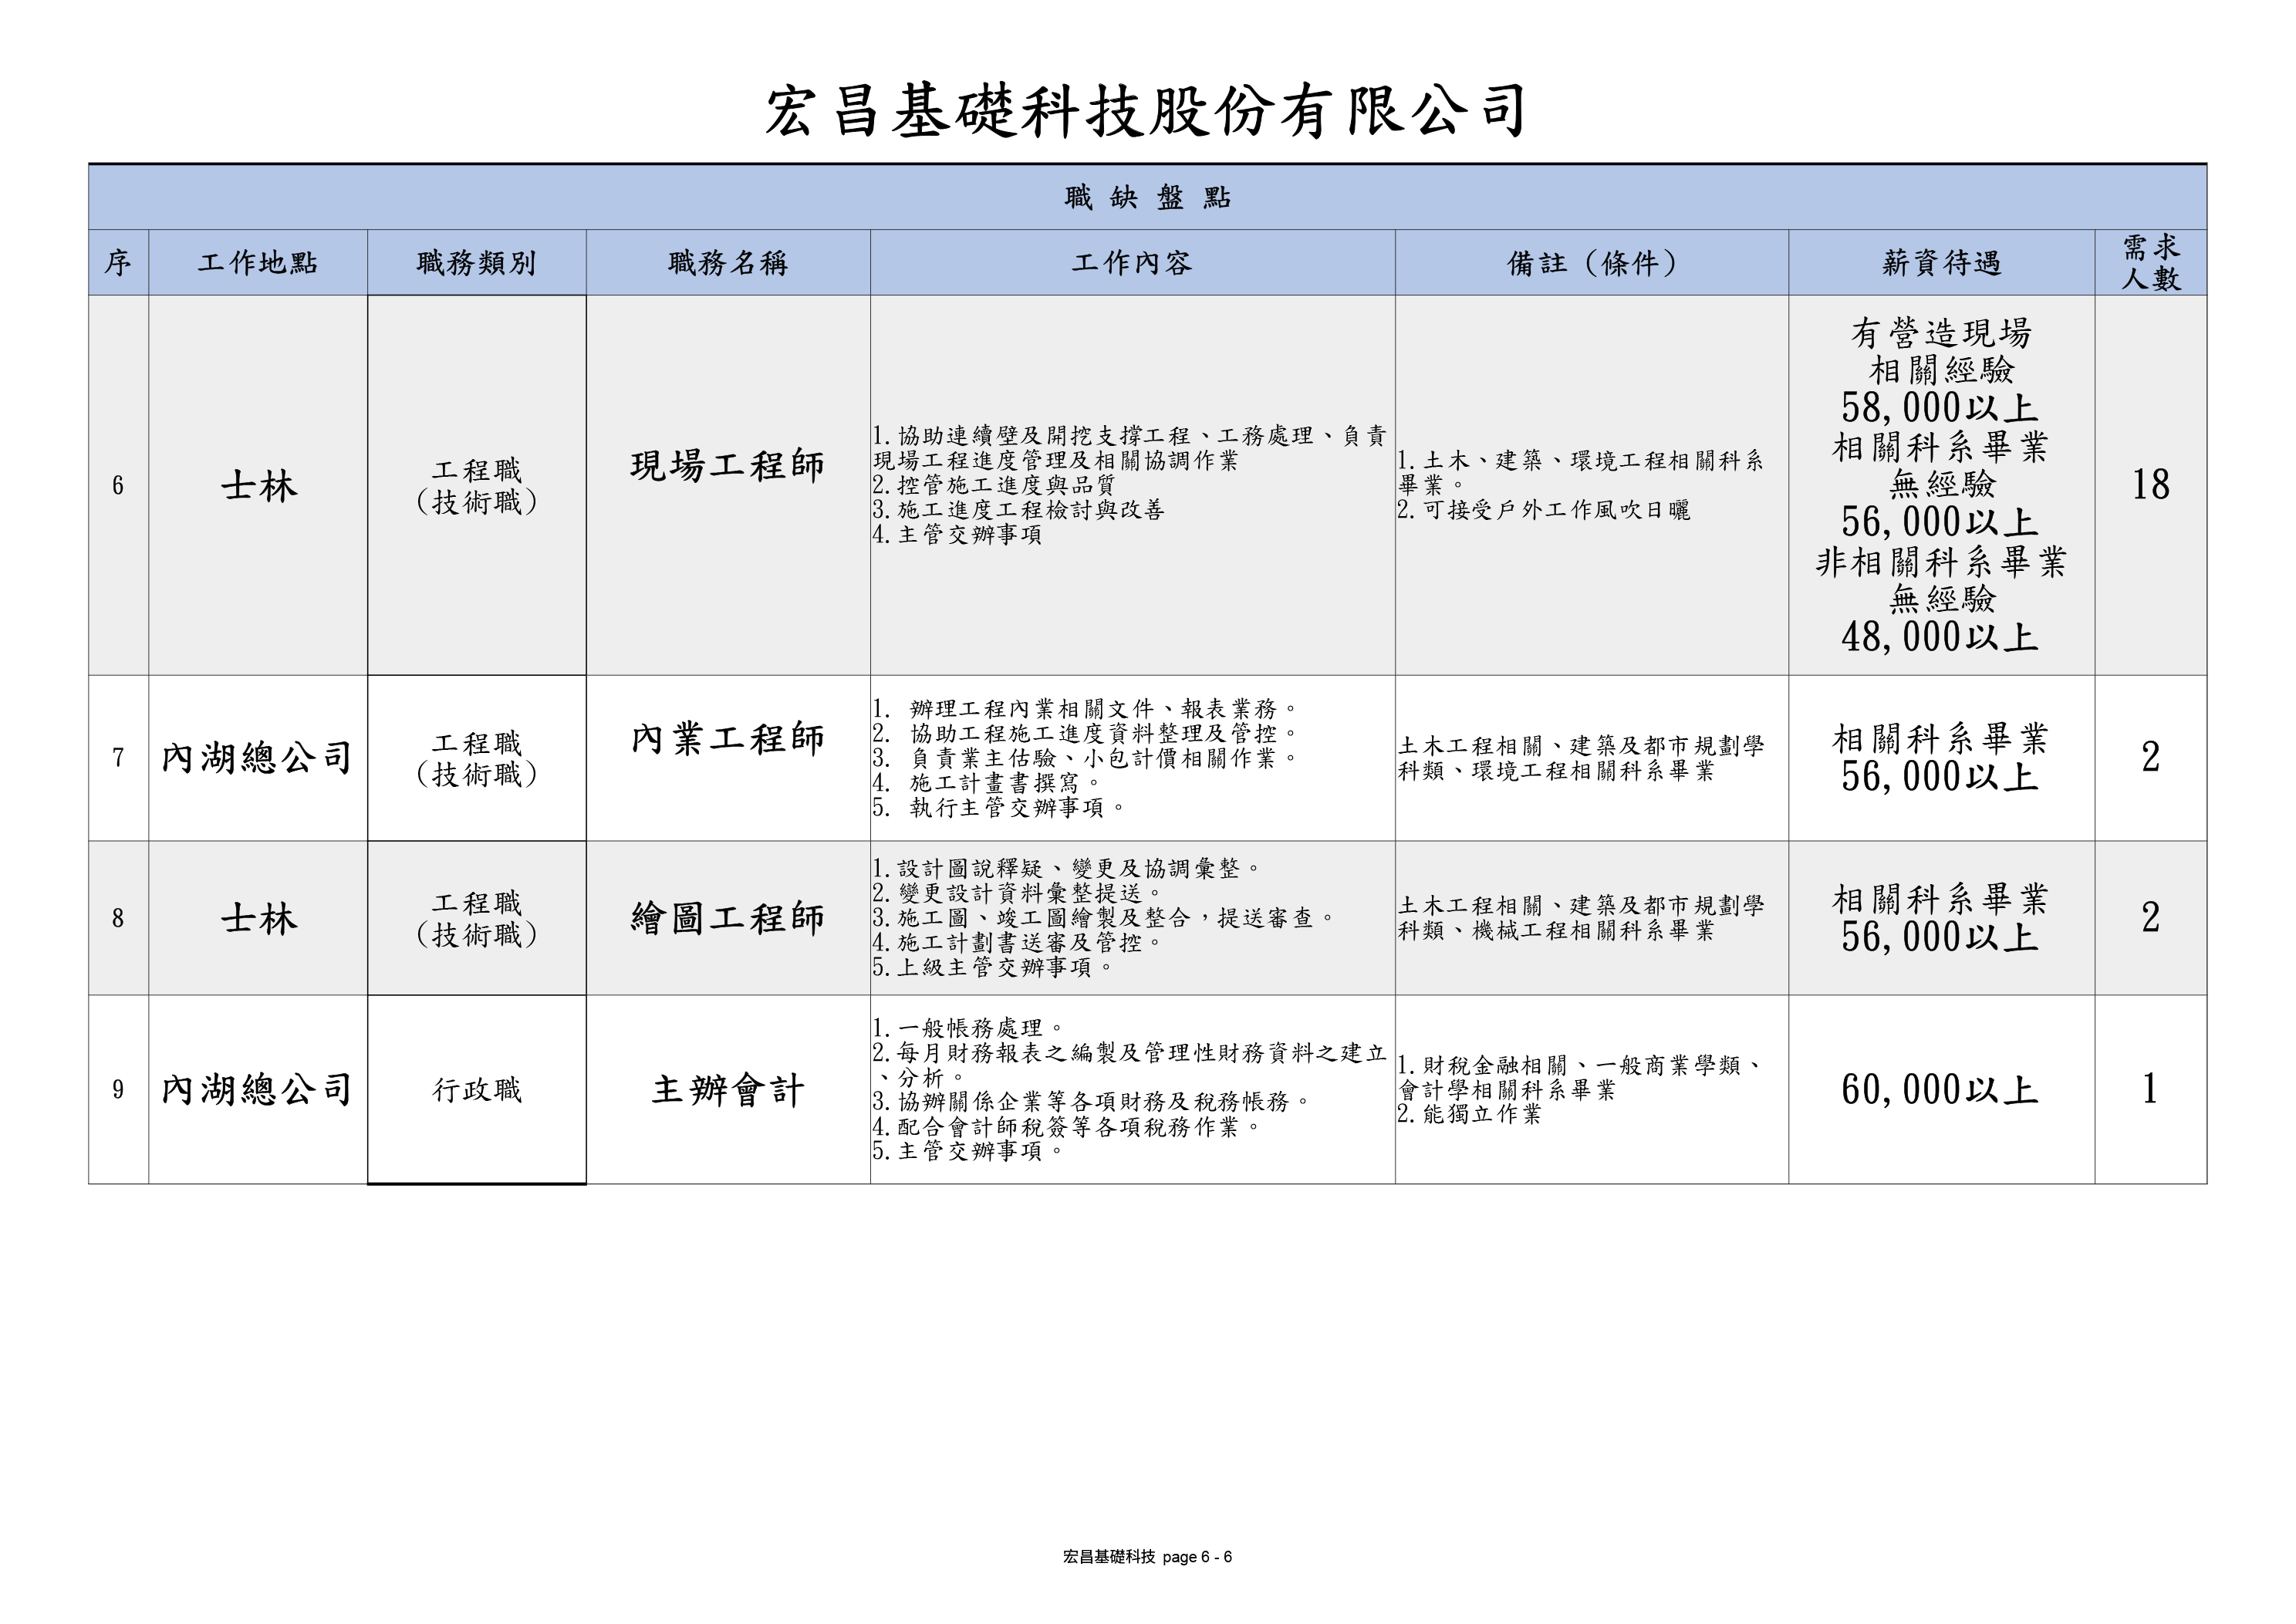Click 工程職(技術職) in 內業工程師 row
Screen dimensions: 2296x1624
pyautogui.click(x=477, y=758)
